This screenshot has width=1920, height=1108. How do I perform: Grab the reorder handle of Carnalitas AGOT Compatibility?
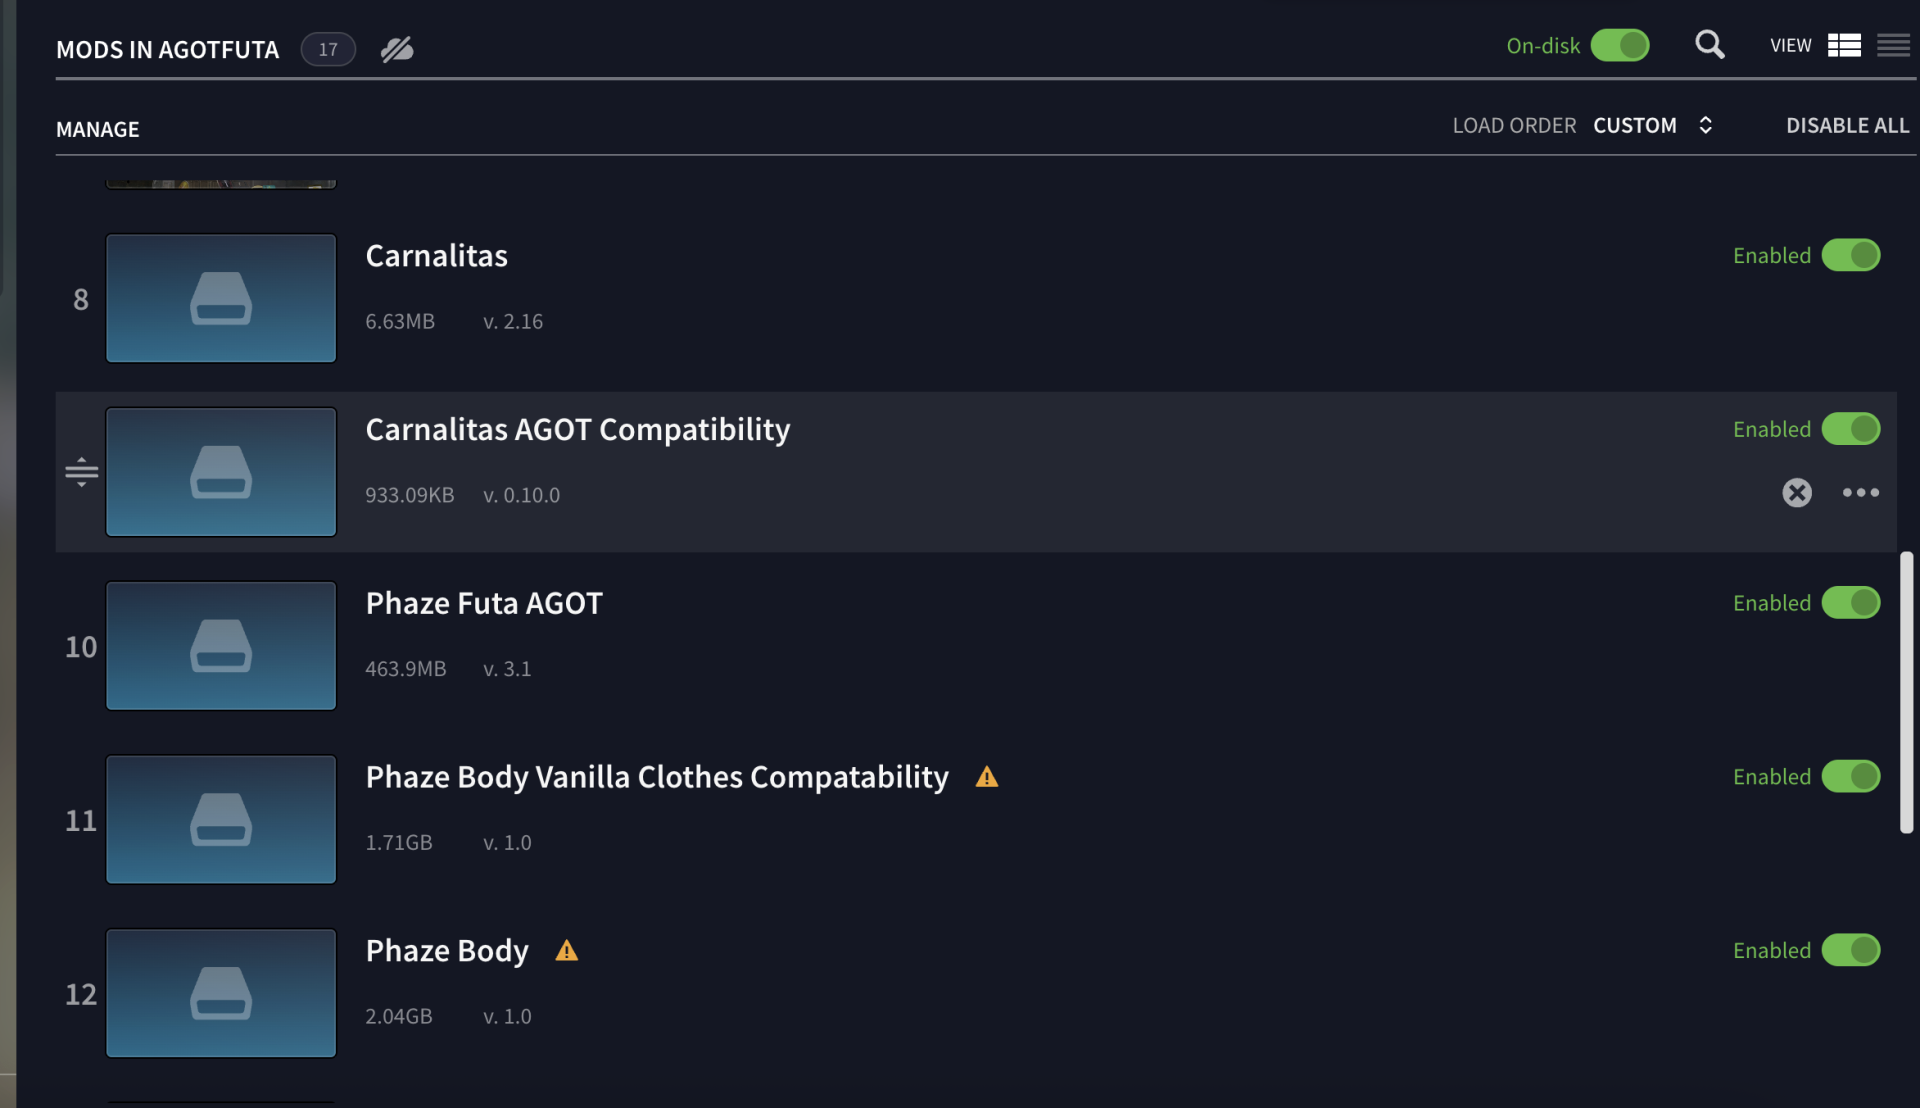pyautogui.click(x=81, y=472)
